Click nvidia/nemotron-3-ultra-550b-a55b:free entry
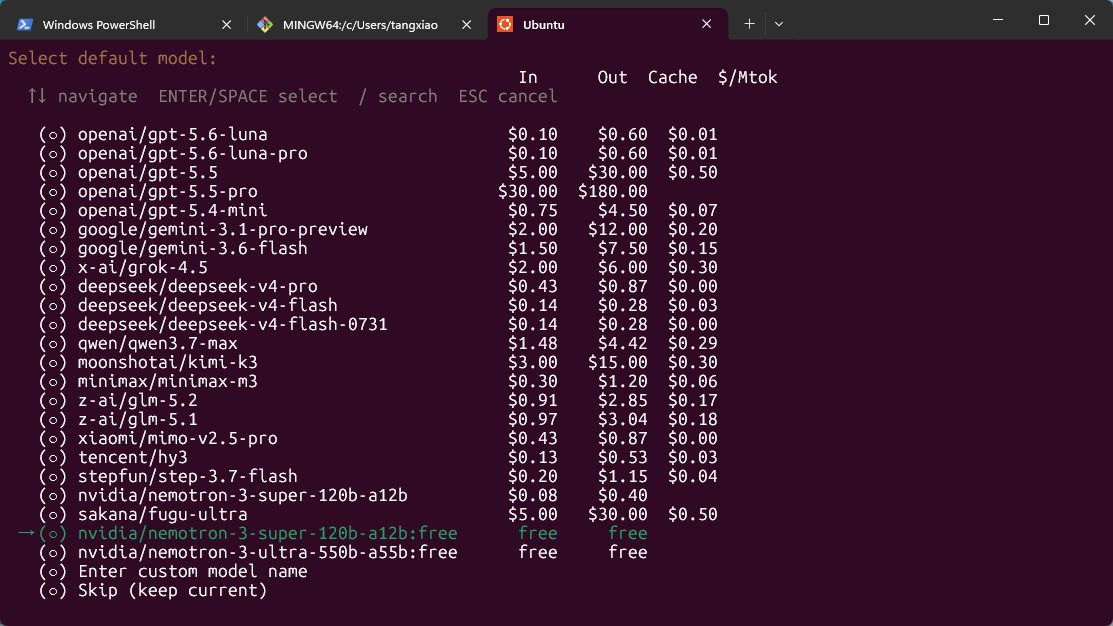Viewport: 1113px width, 626px height. pos(268,552)
